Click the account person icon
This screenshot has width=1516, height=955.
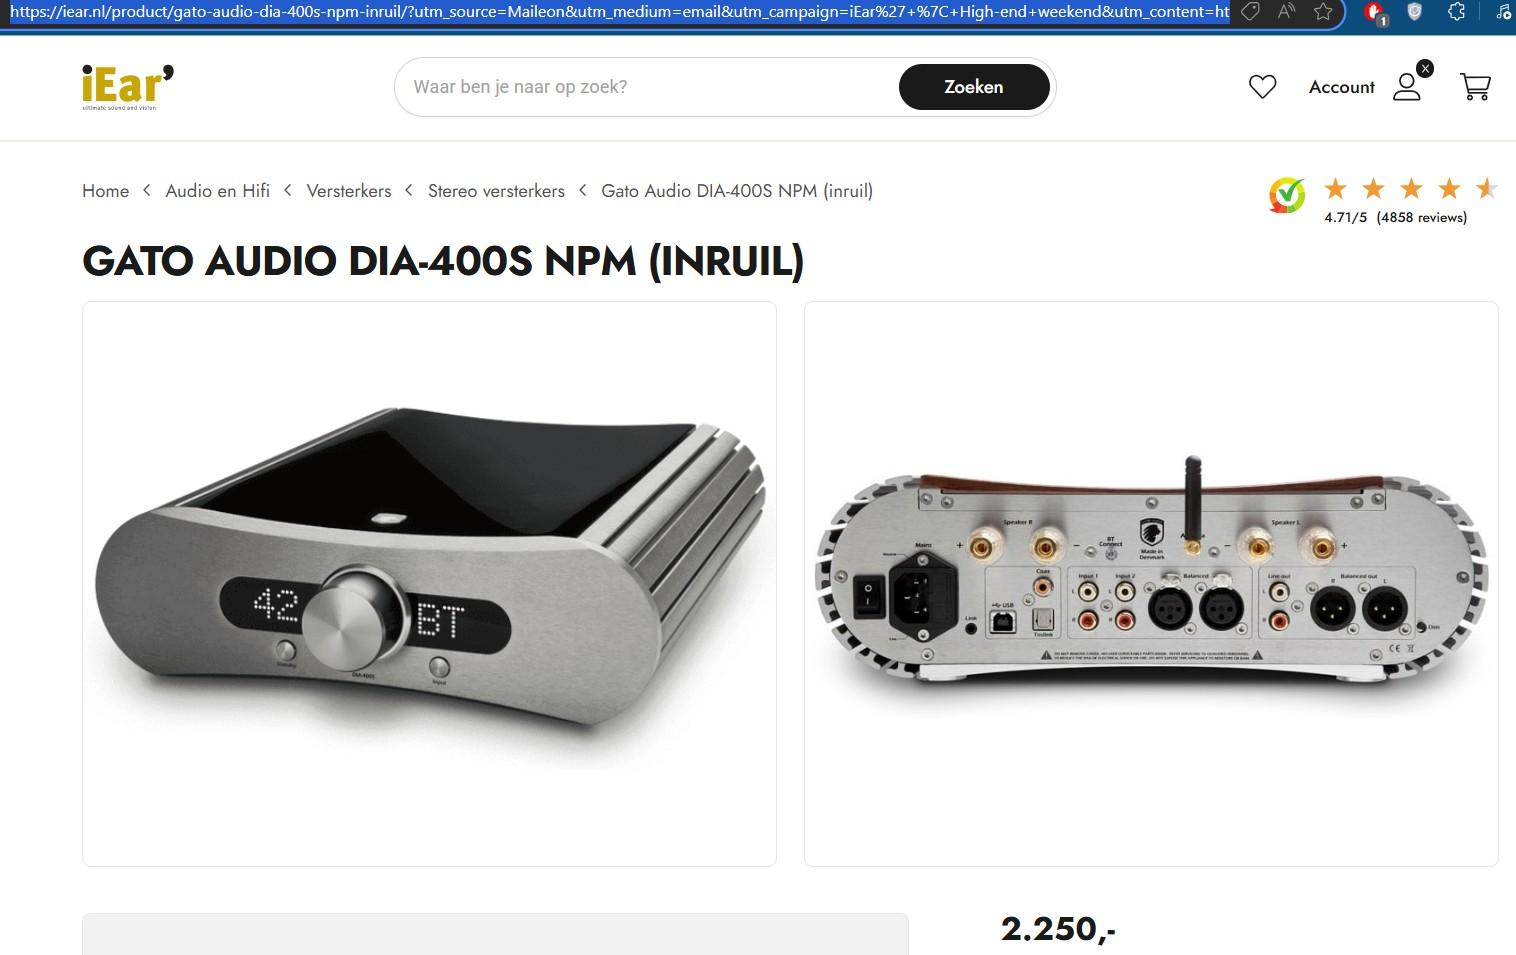(x=1407, y=87)
